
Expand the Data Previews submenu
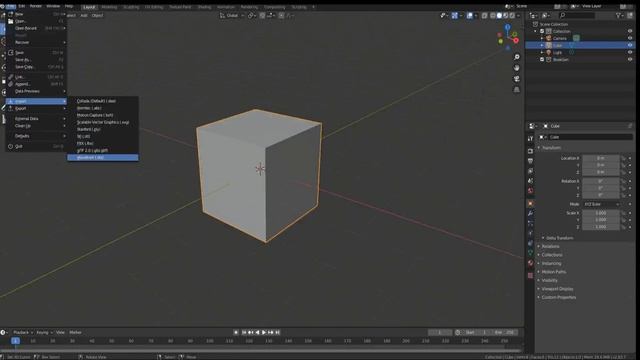pos(36,91)
